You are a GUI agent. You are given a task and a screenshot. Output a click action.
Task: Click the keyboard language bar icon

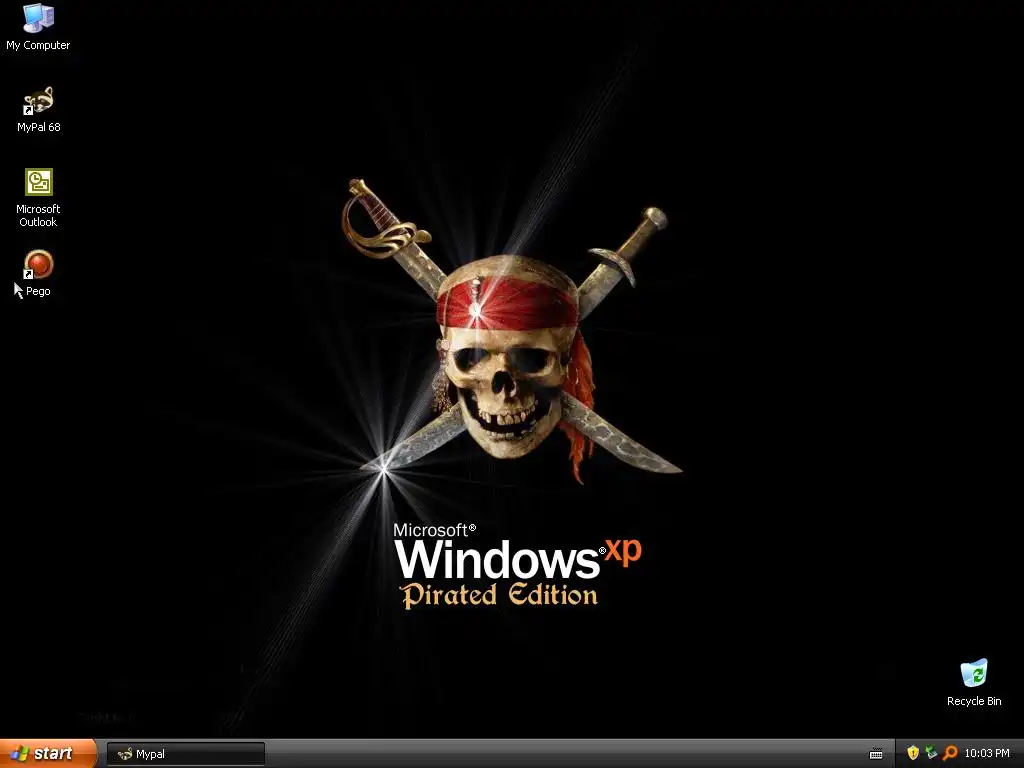876,754
